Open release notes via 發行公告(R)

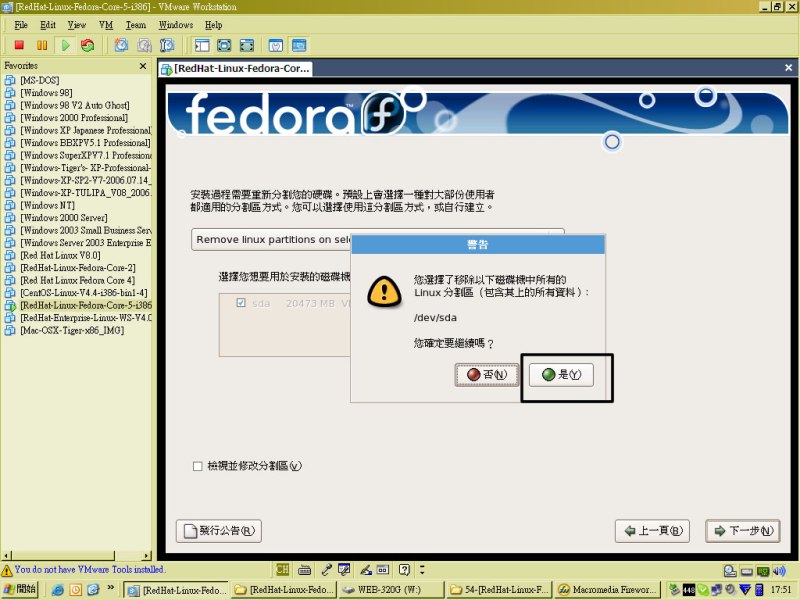point(219,531)
